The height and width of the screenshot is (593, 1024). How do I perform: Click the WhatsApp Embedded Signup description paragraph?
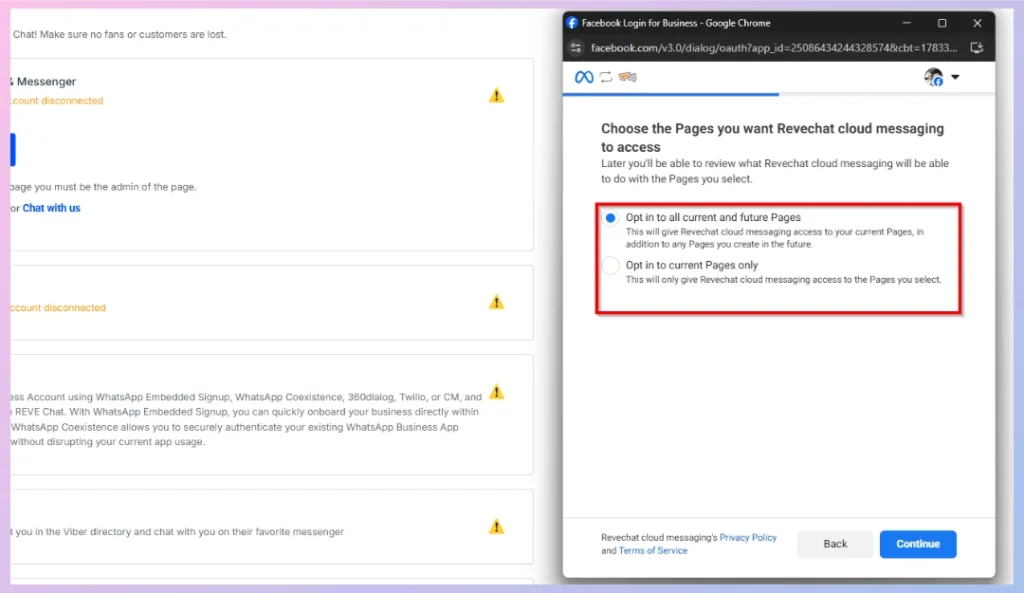(246, 419)
